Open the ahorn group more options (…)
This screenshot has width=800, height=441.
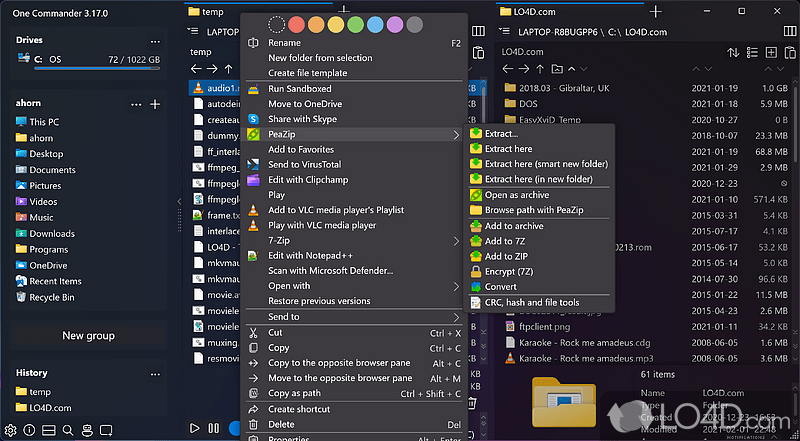[x=136, y=104]
